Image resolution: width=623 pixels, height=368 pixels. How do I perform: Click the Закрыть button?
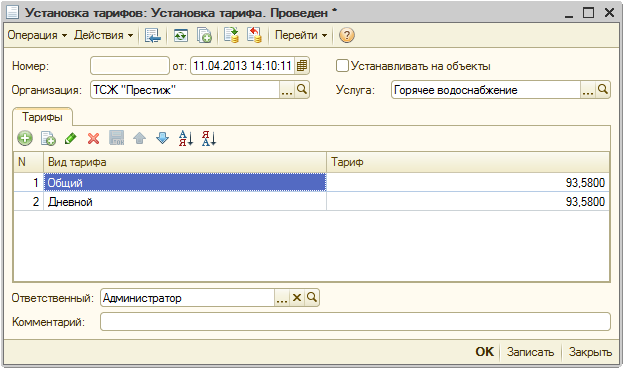(x=590, y=352)
